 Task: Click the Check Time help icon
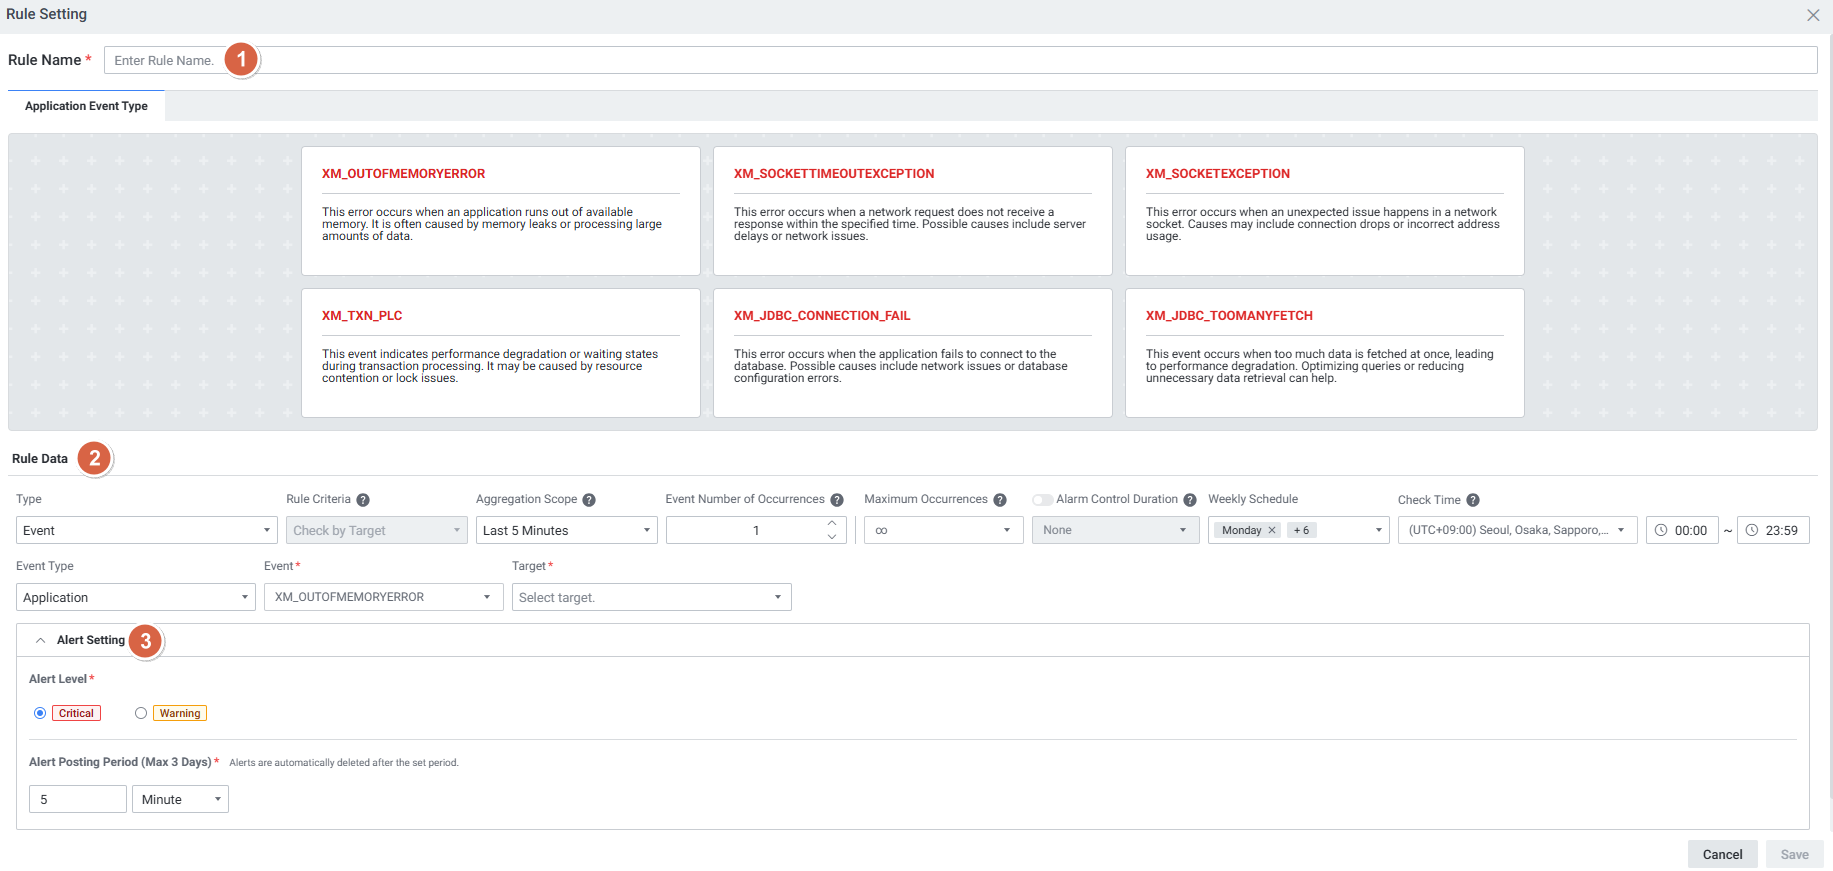click(1473, 500)
